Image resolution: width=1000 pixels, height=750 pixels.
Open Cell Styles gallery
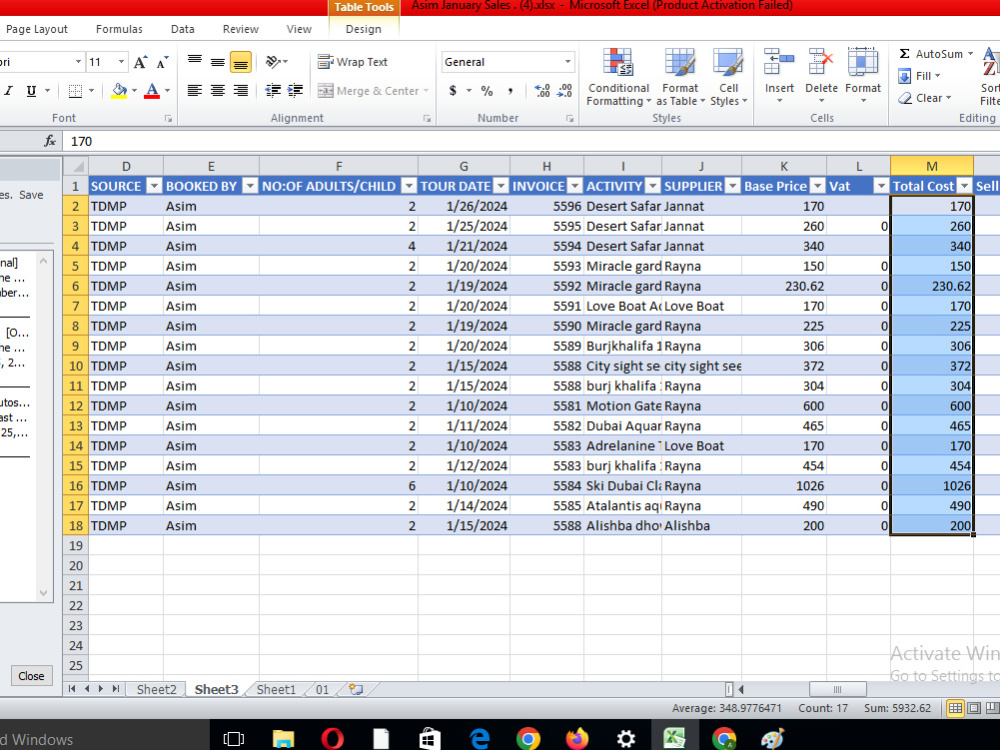pyautogui.click(x=728, y=77)
